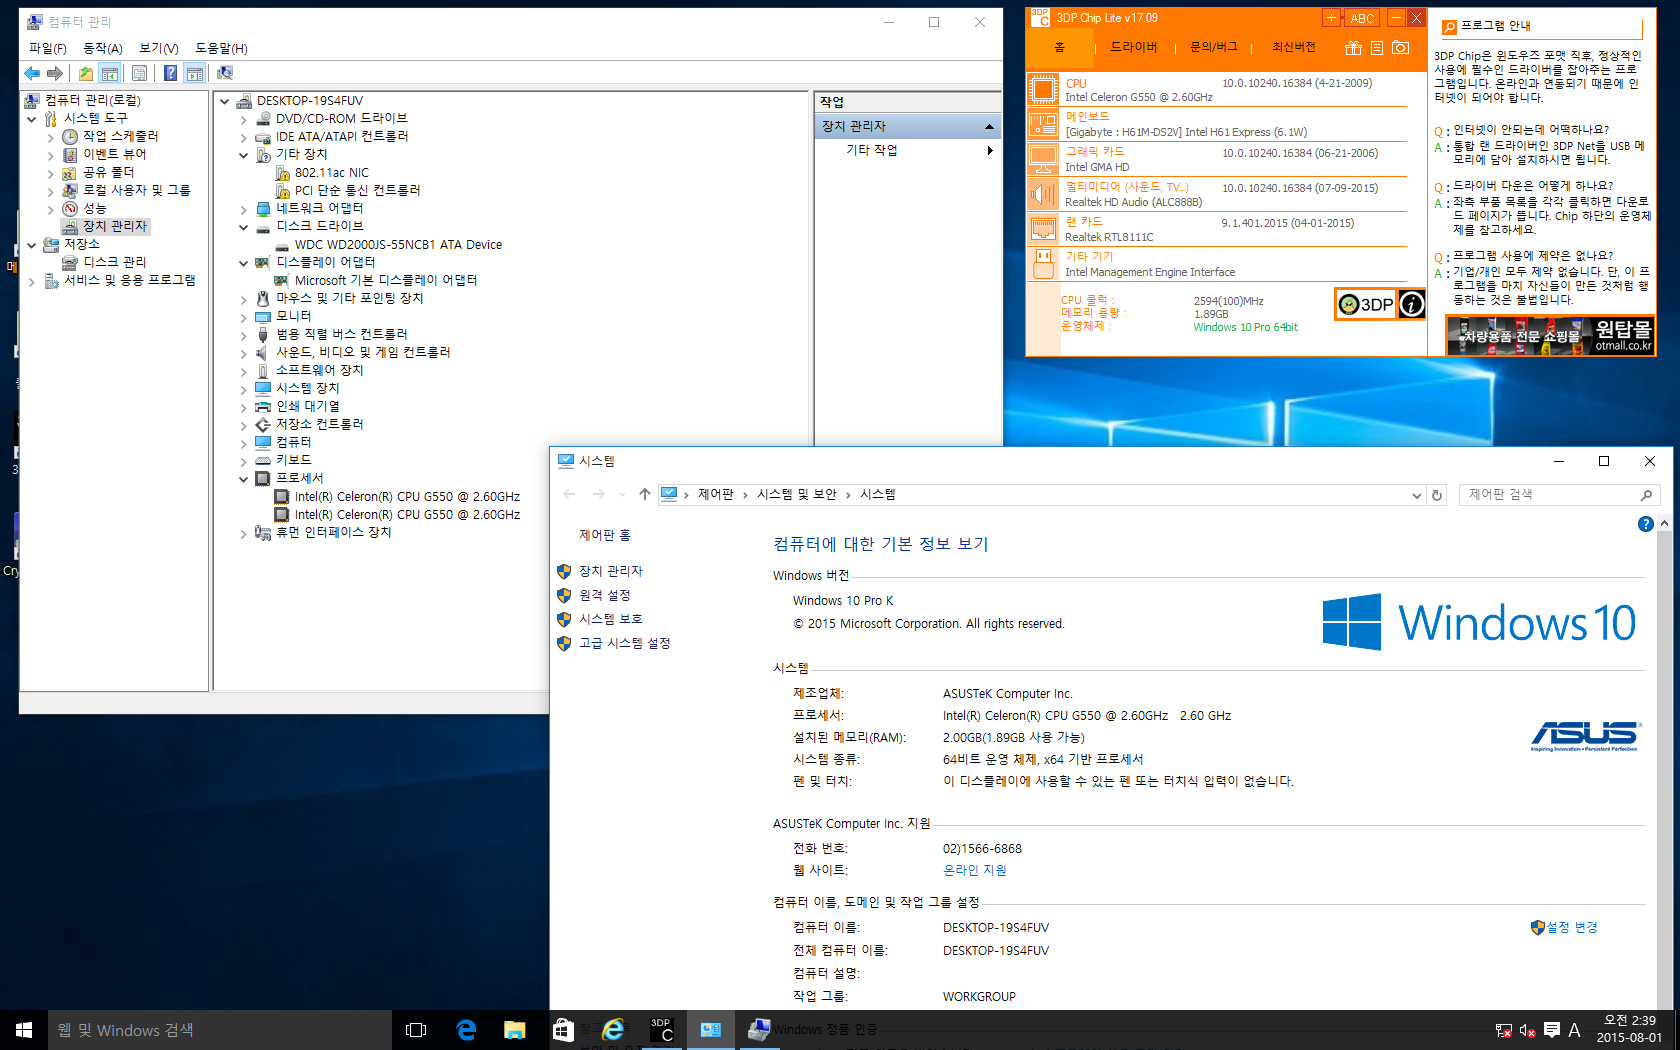Click the Graphics card icon in 3DP Chip

[1043, 159]
